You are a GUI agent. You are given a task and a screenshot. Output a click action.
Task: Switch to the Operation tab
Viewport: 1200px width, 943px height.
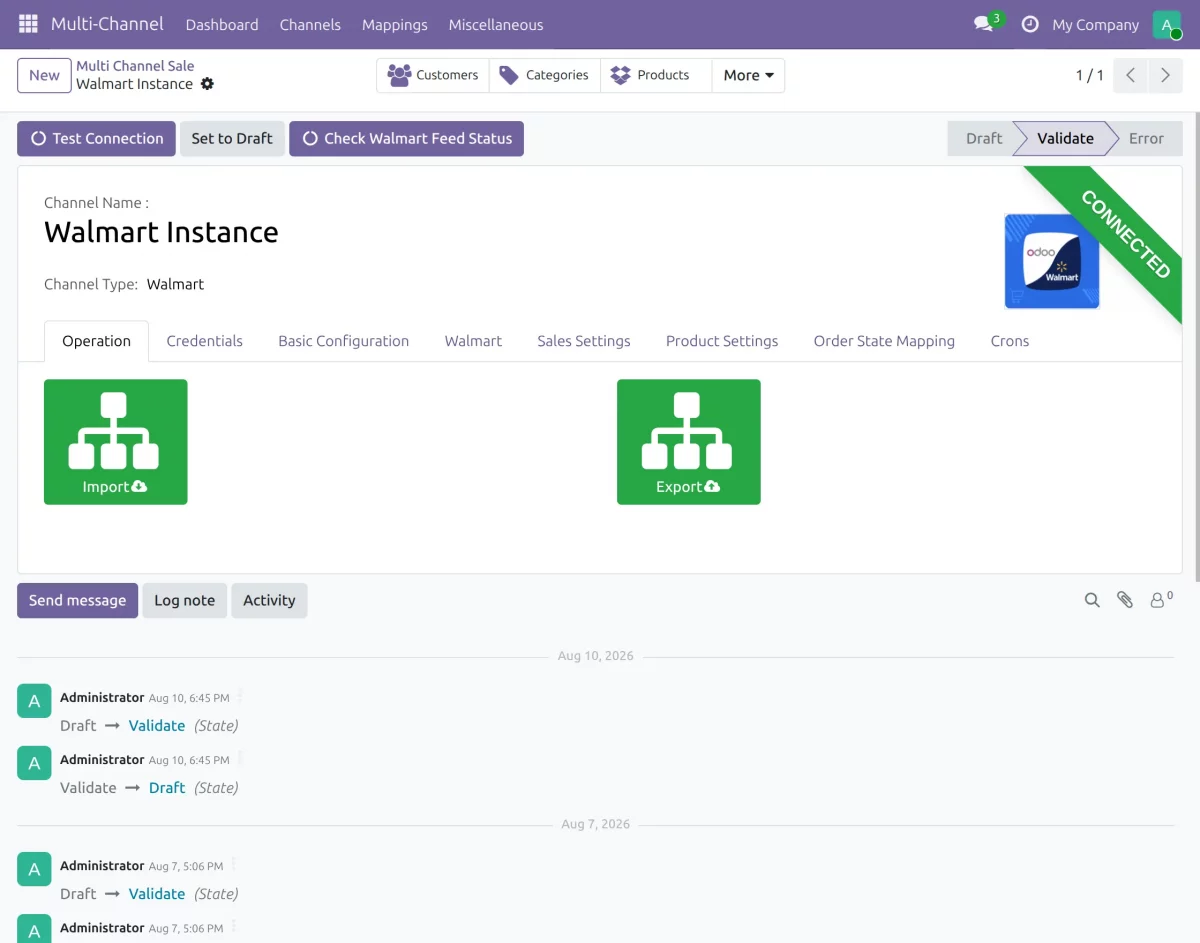pos(96,341)
